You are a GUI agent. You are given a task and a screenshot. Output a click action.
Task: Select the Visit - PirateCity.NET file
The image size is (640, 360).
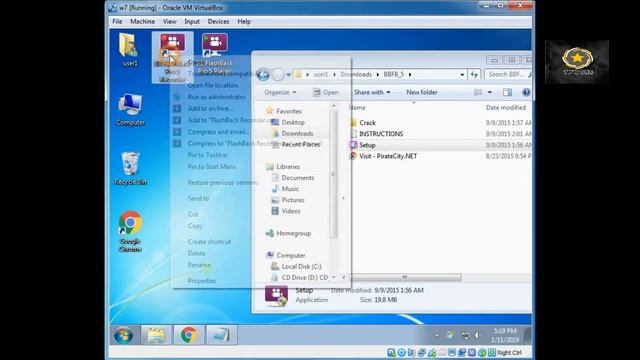tap(388, 156)
